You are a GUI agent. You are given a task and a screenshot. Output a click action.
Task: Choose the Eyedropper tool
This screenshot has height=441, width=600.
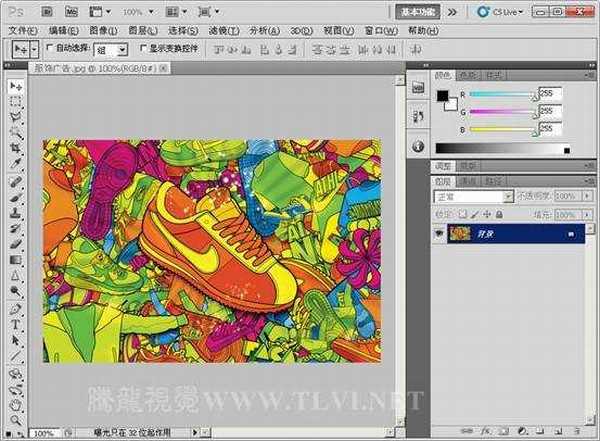click(x=16, y=162)
